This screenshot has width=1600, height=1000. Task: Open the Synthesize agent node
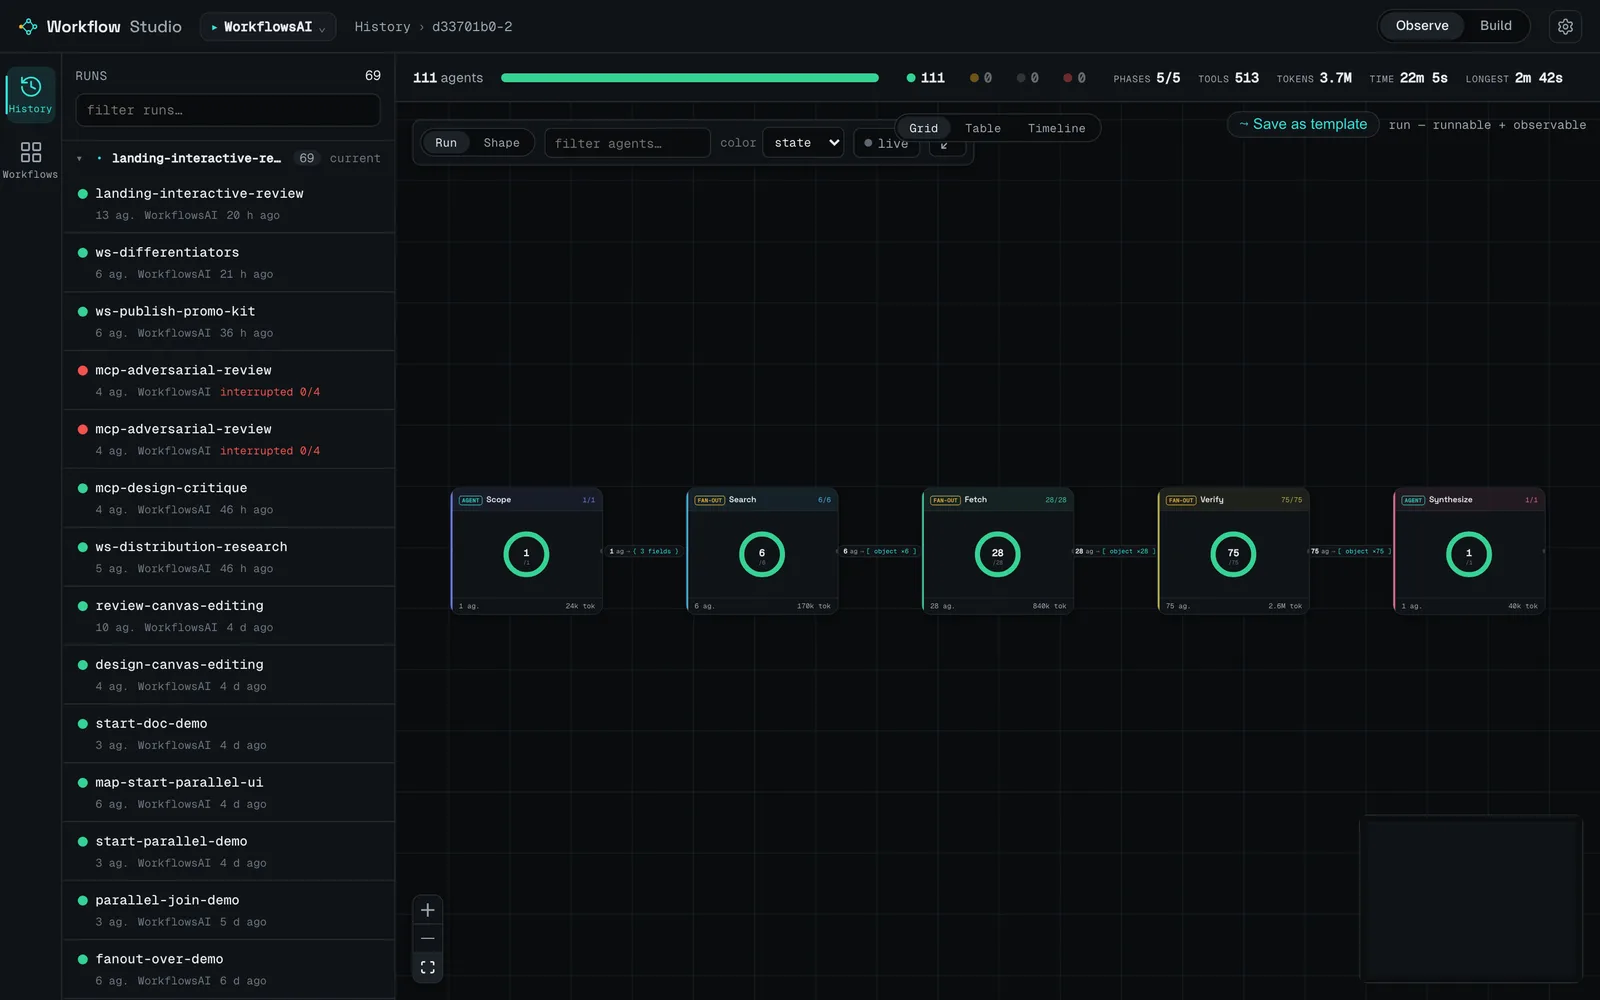click(x=1469, y=550)
